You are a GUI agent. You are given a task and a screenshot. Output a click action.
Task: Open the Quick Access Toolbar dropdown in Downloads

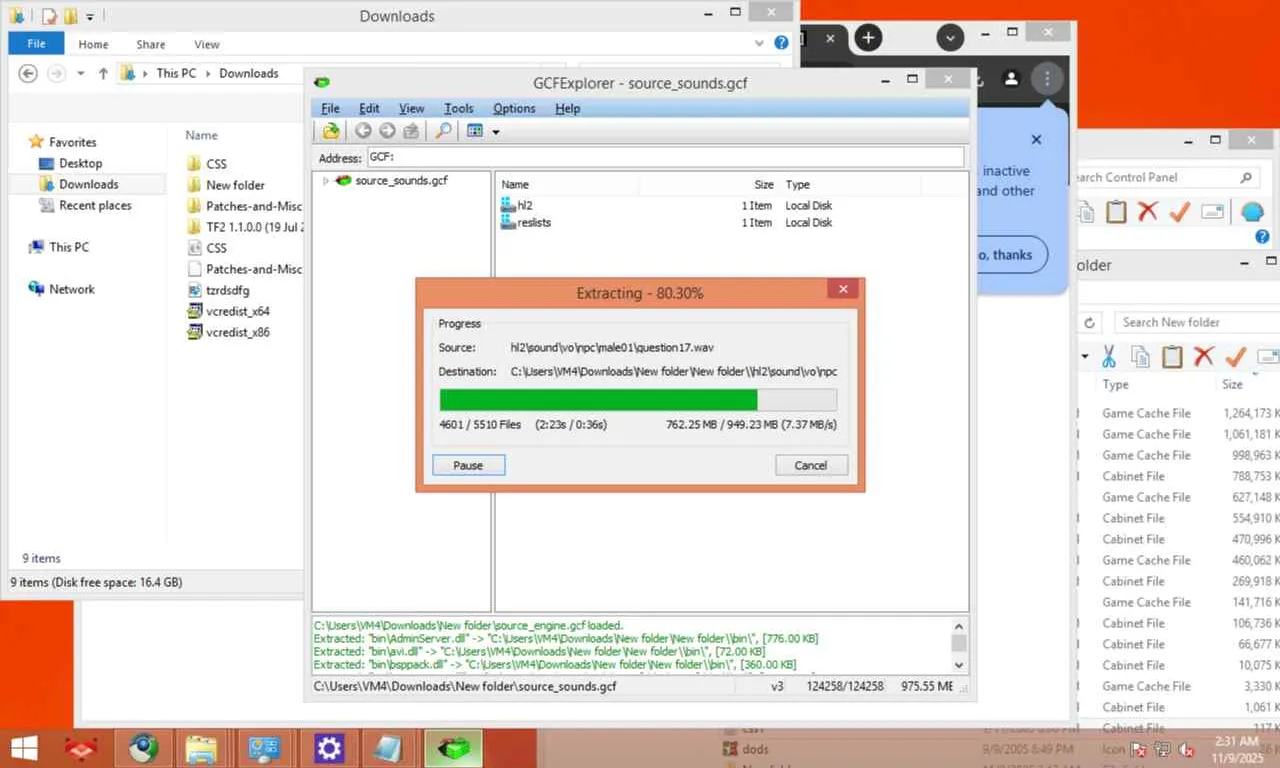click(x=89, y=16)
